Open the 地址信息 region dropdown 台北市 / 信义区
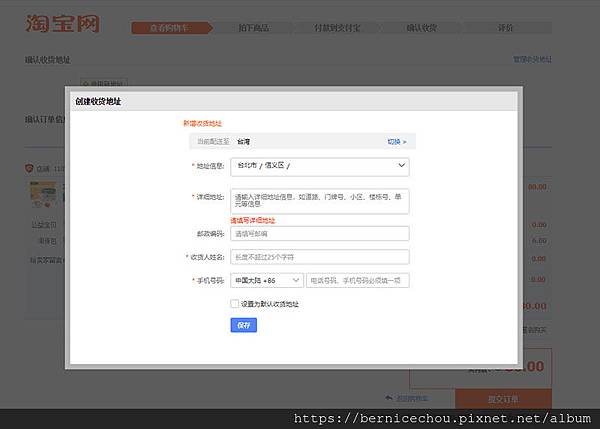600x429 pixels. [320, 167]
